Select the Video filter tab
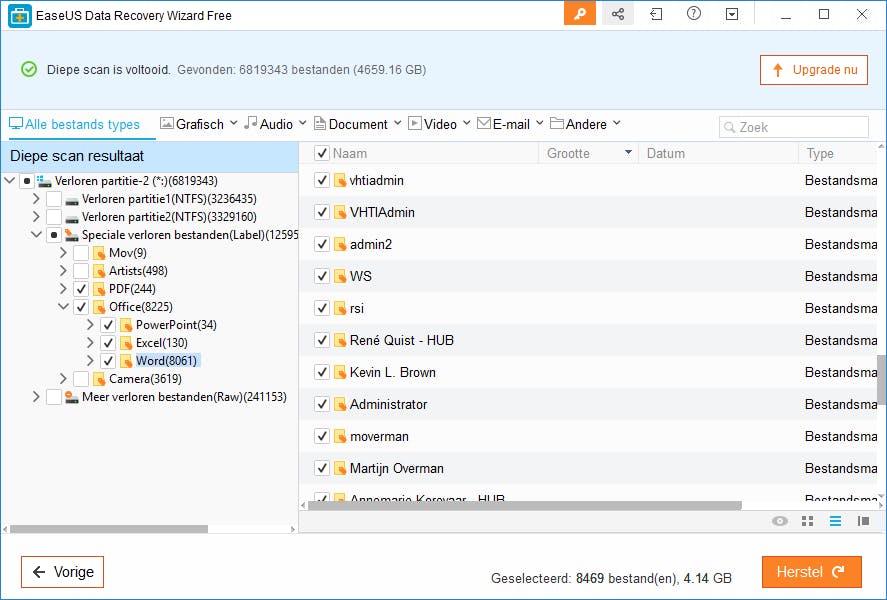The width and height of the screenshot is (887, 600). 433,124
